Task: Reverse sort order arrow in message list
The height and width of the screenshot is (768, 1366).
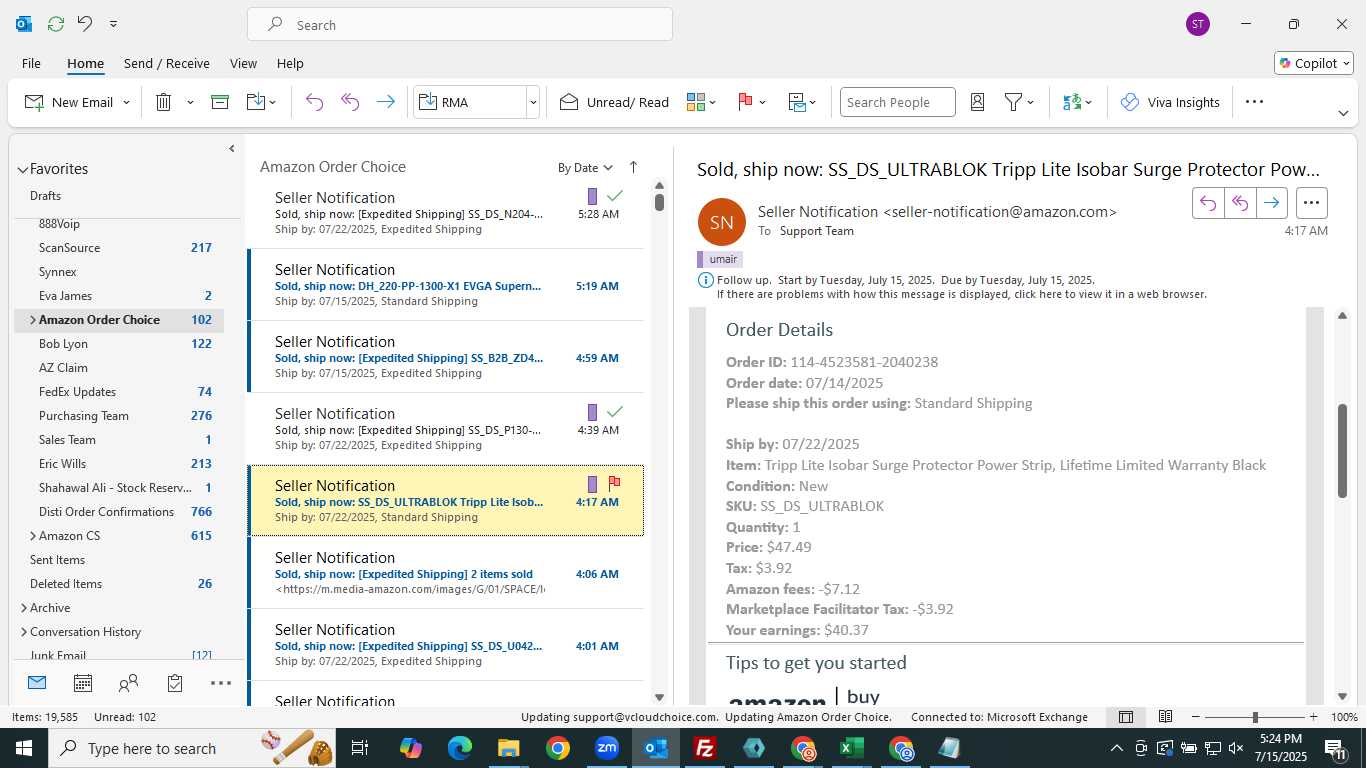Action: [x=633, y=167]
